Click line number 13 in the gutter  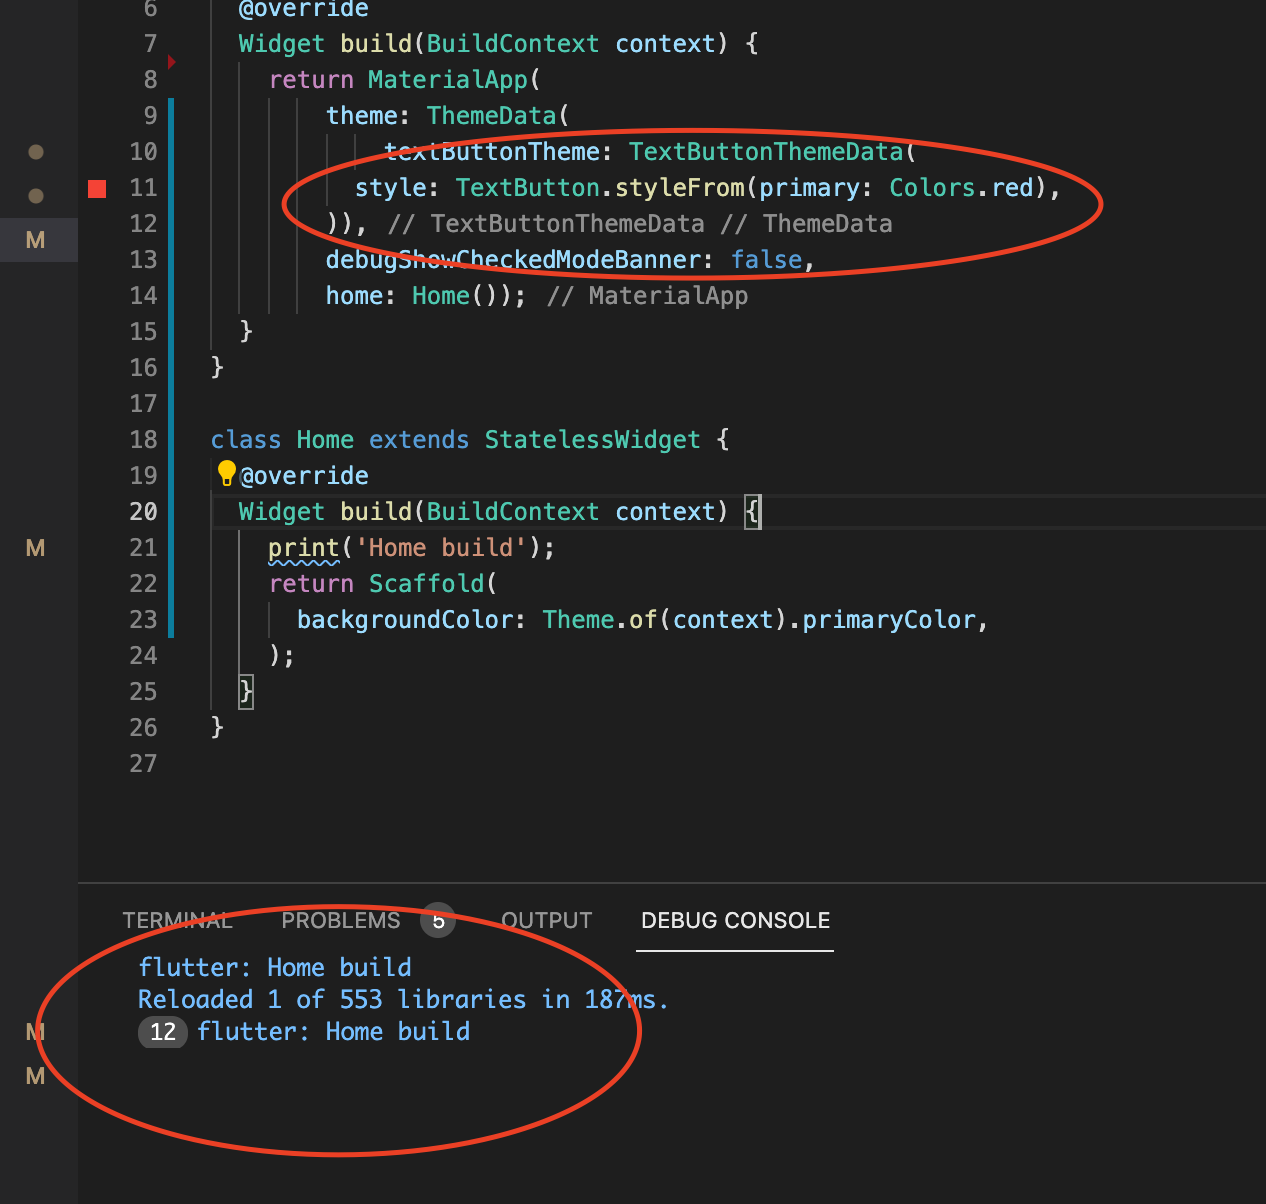point(143,260)
